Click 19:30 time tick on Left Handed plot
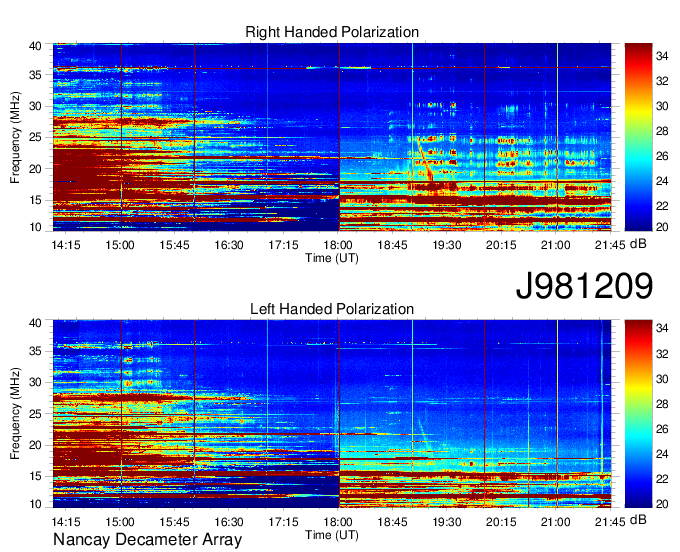Viewport: 680px width, 552px height. click(x=447, y=521)
